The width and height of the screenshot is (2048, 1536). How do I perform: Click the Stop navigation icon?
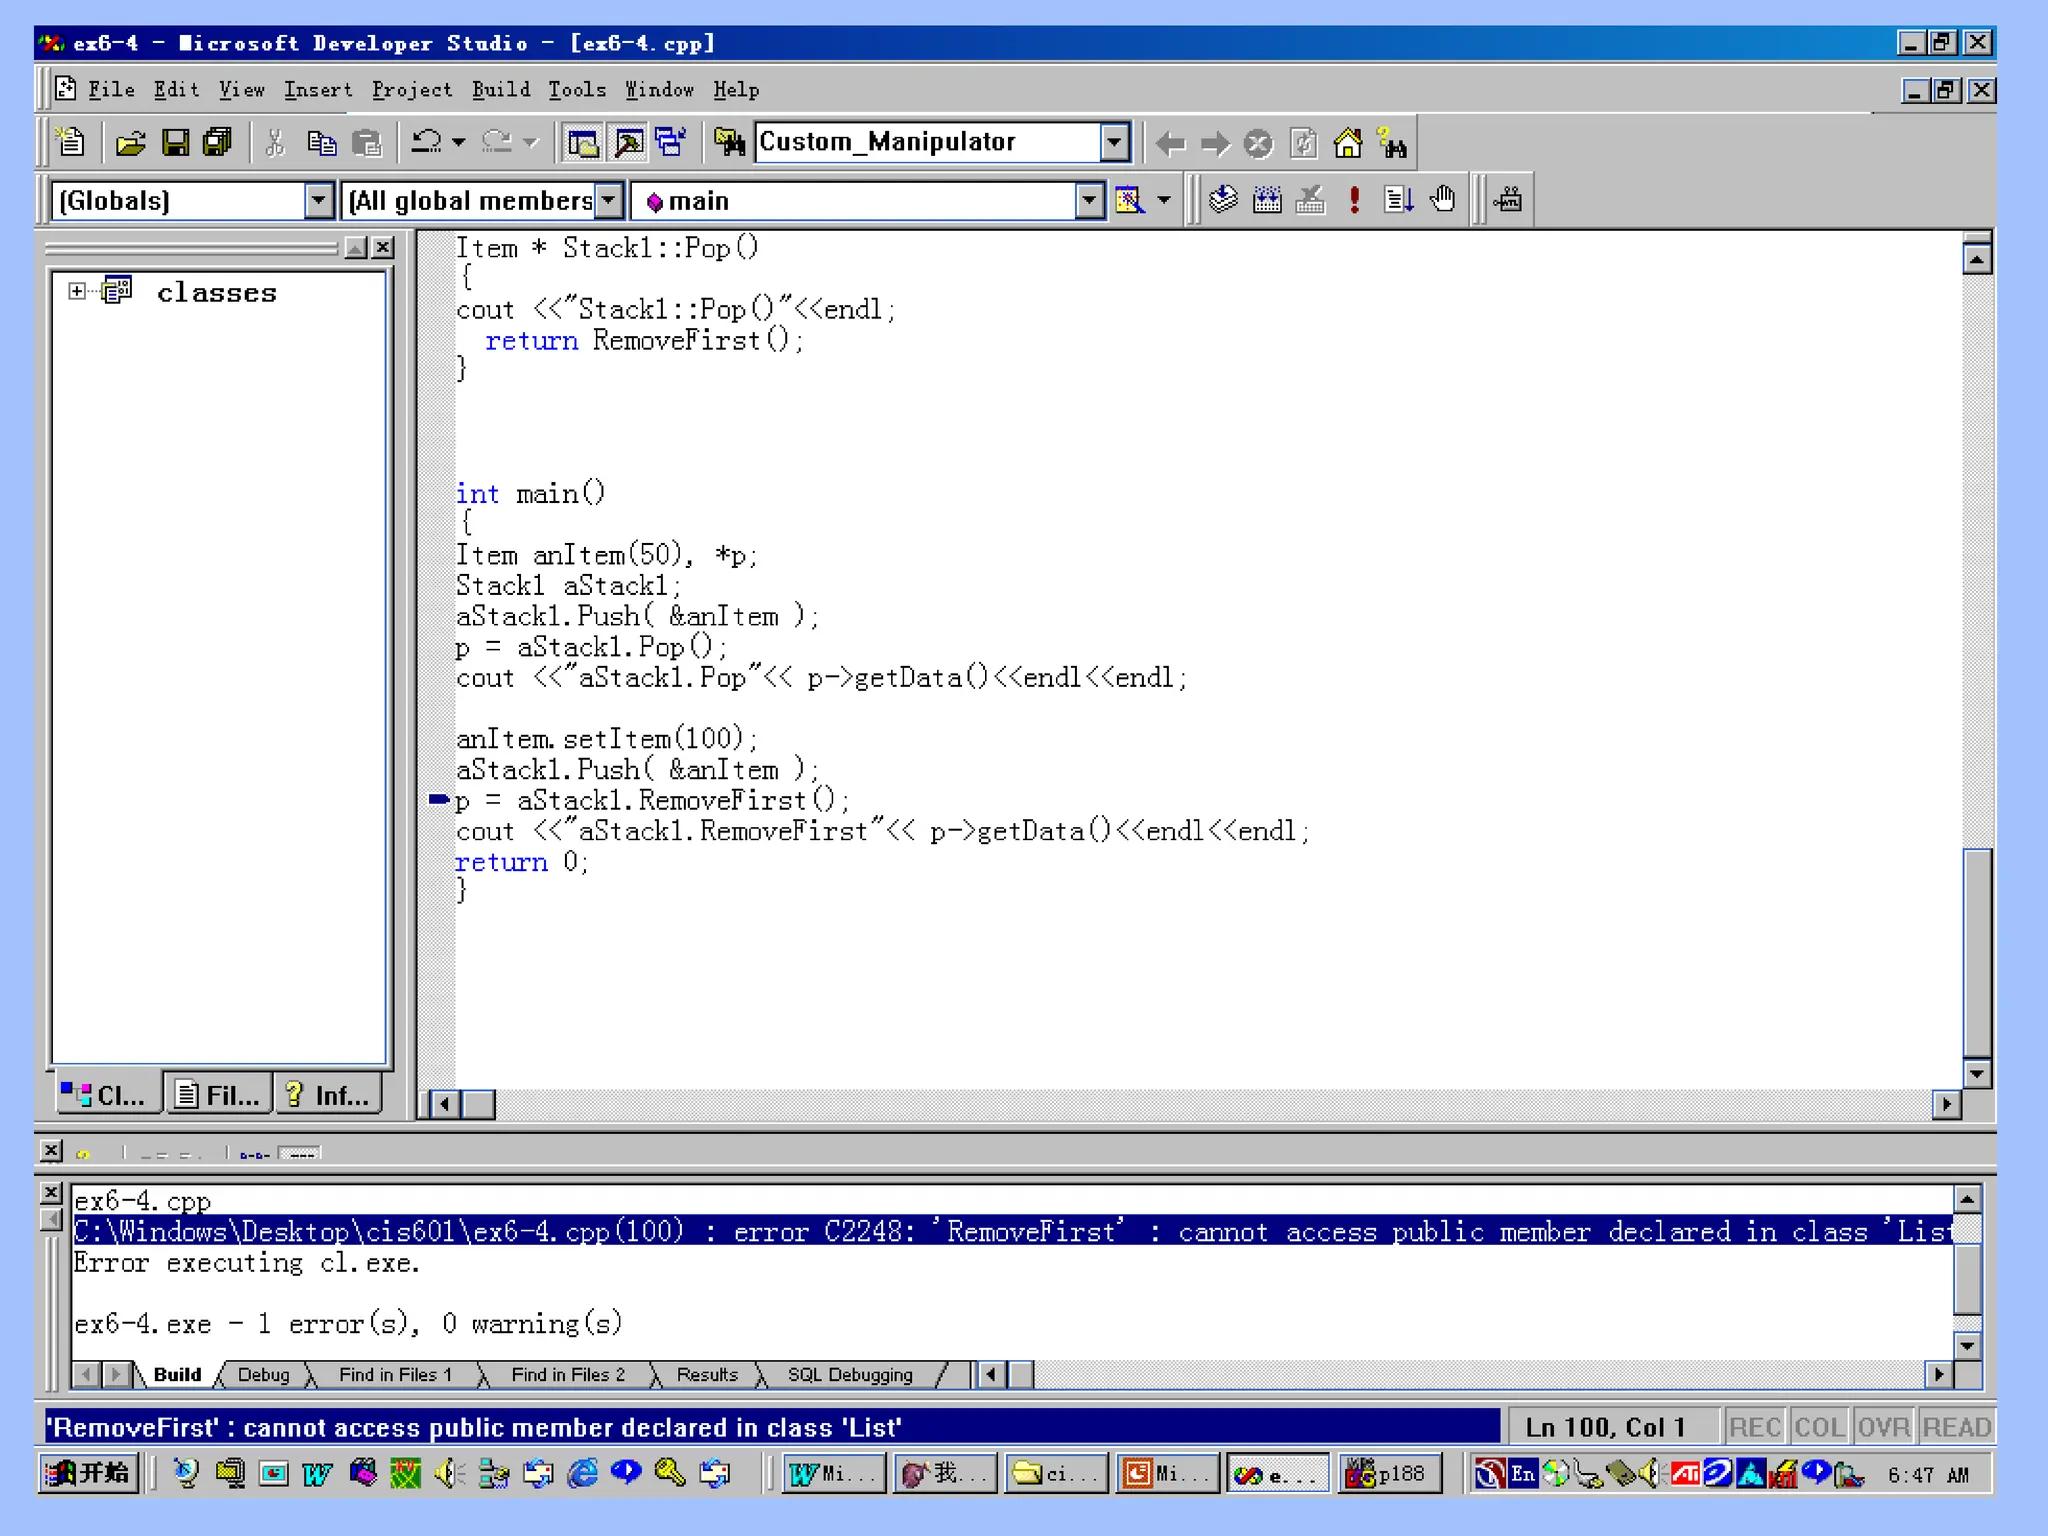click(x=1259, y=144)
